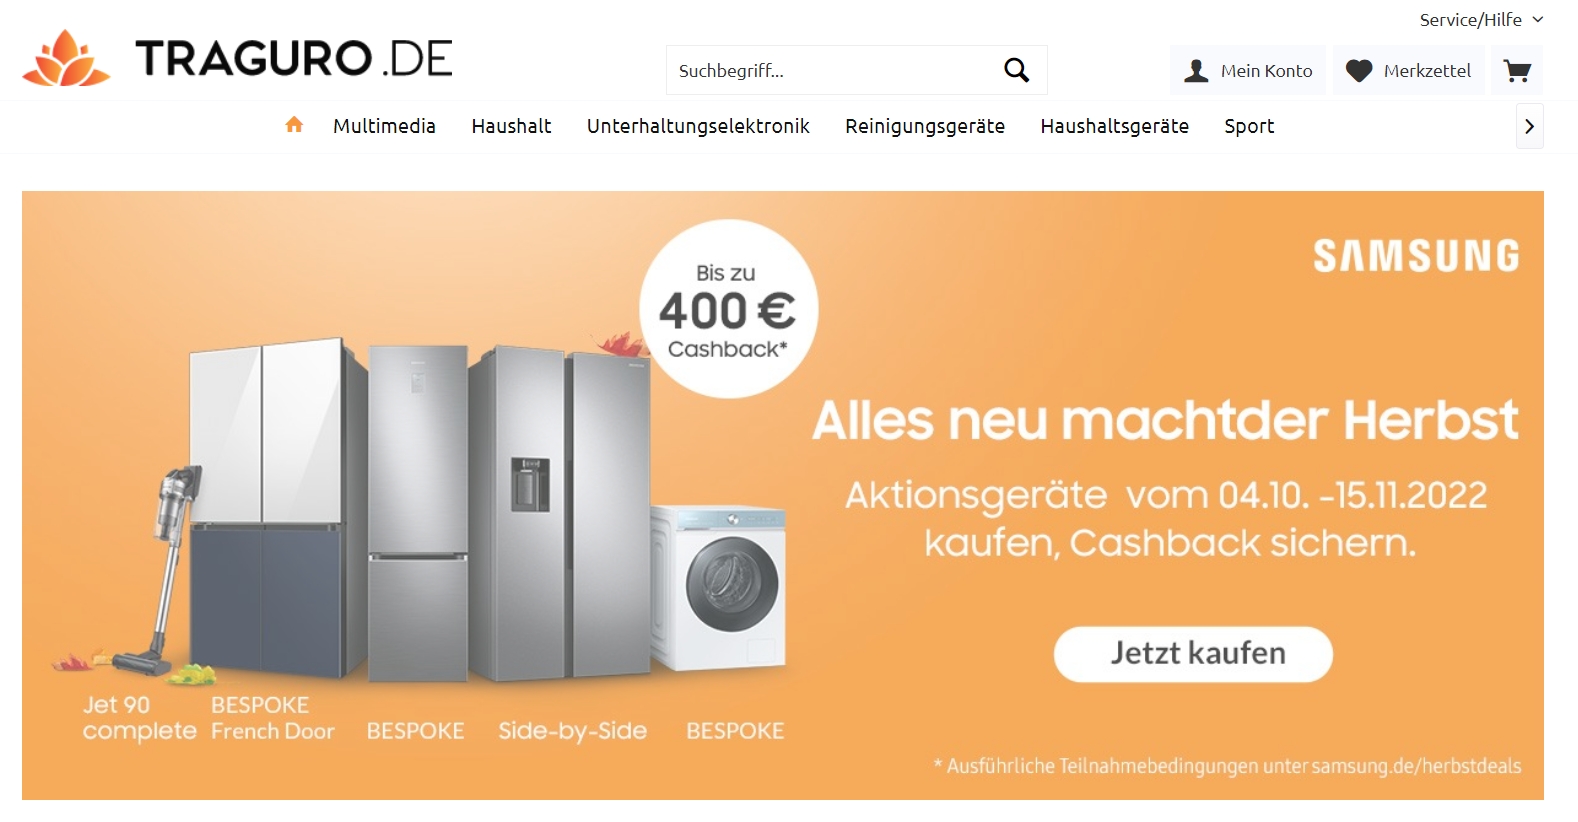The width and height of the screenshot is (1578, 822).
Task: Open the shopping cart icon
Action: coord(1517,70)
